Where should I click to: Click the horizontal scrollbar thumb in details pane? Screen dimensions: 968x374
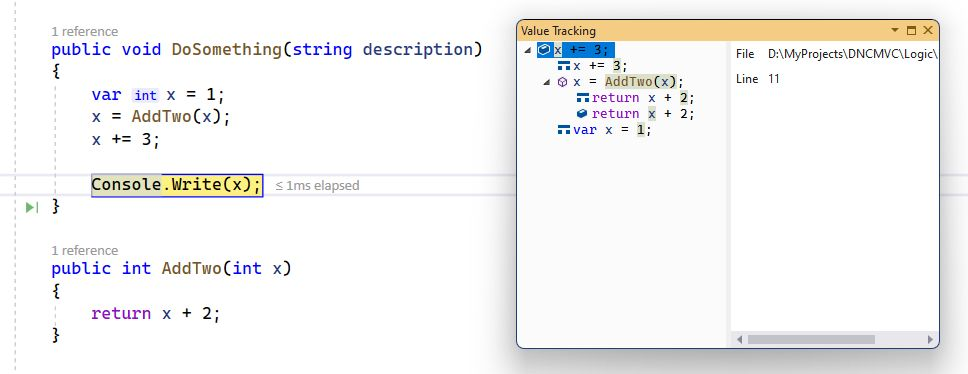(x=811, y=339)
